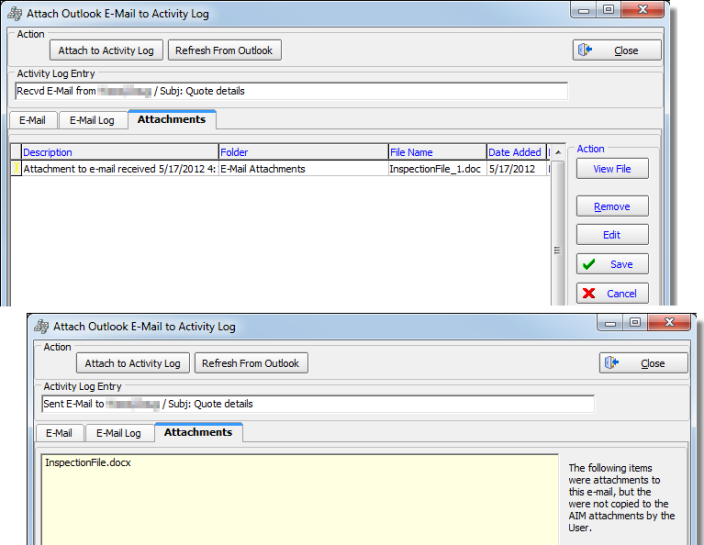Open the E-Mail tab in the Sent E-Mail window
The image size is (704, 545).
(x=58, y=433)
